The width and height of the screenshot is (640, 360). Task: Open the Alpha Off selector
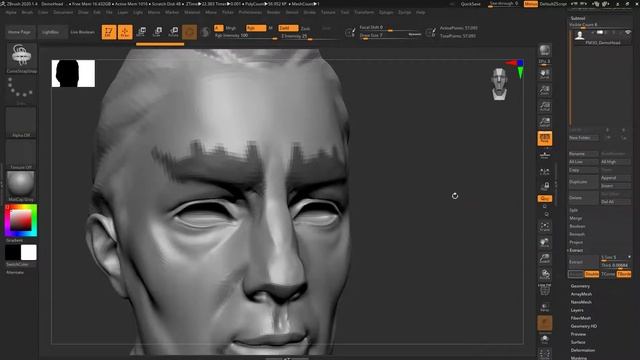pyautogui.click(x=21, y=122)
